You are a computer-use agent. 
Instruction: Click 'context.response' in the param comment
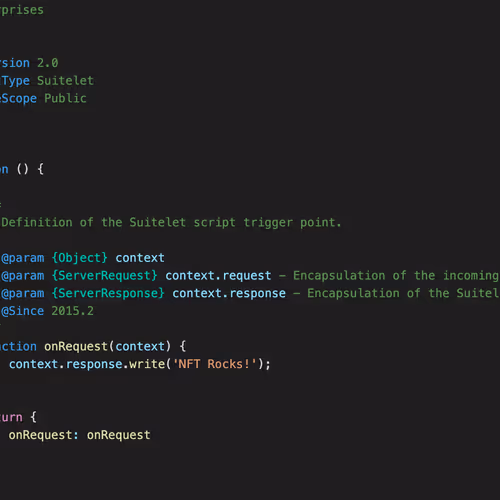click(x=229, y=293)
